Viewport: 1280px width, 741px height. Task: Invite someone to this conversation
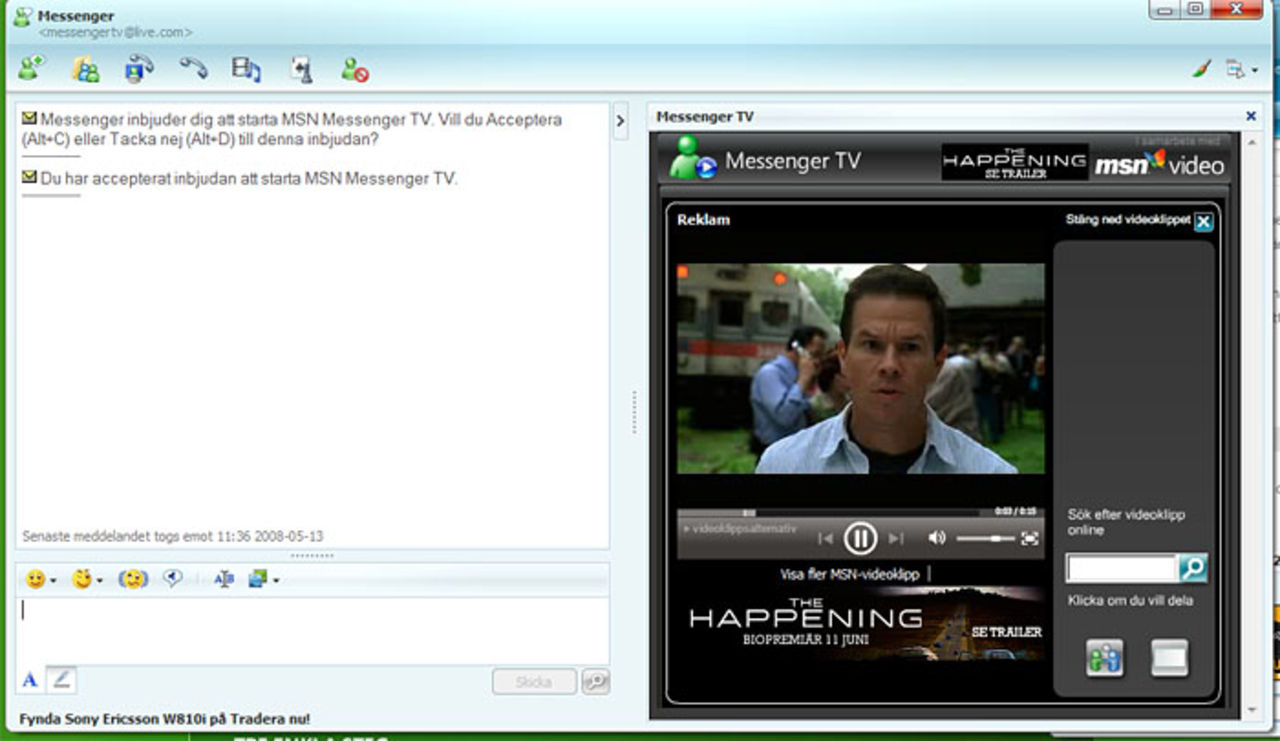point(31,69)
